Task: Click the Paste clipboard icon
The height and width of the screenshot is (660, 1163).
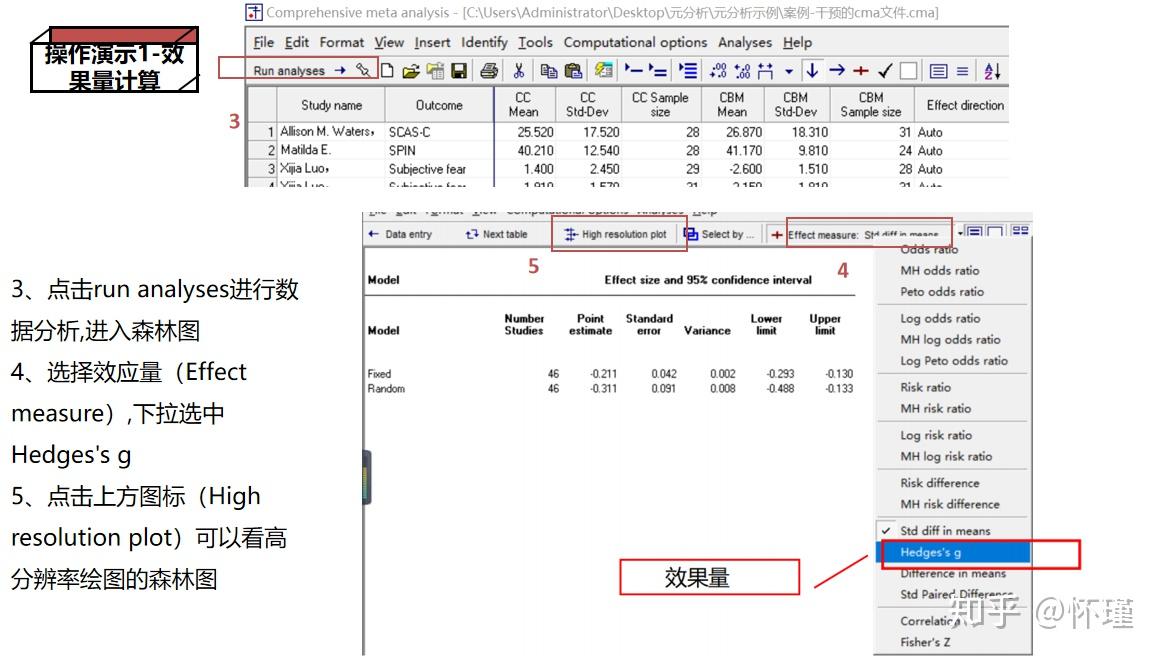Action: [573, 70]
